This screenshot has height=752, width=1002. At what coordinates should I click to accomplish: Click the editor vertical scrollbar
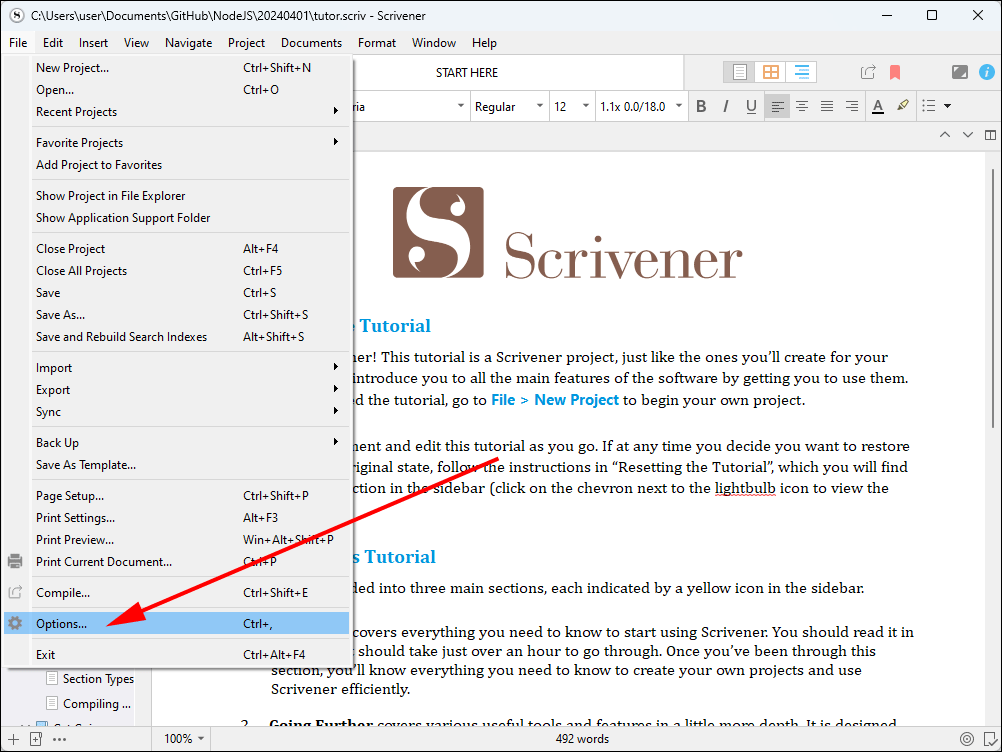[992, 298]
